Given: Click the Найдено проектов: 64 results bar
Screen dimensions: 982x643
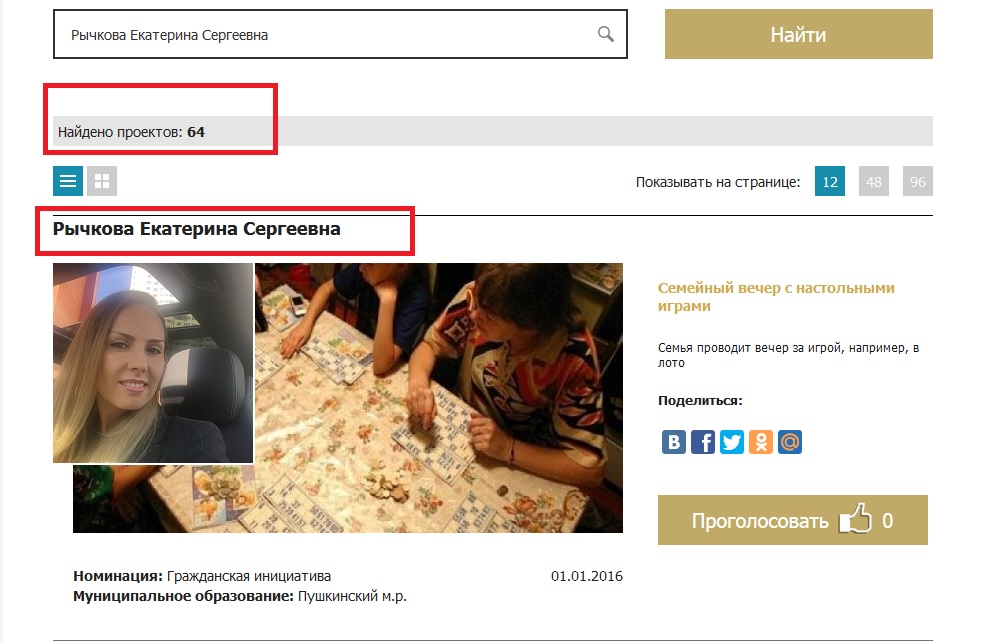Looking at the screenshot, I should [493, 131].
